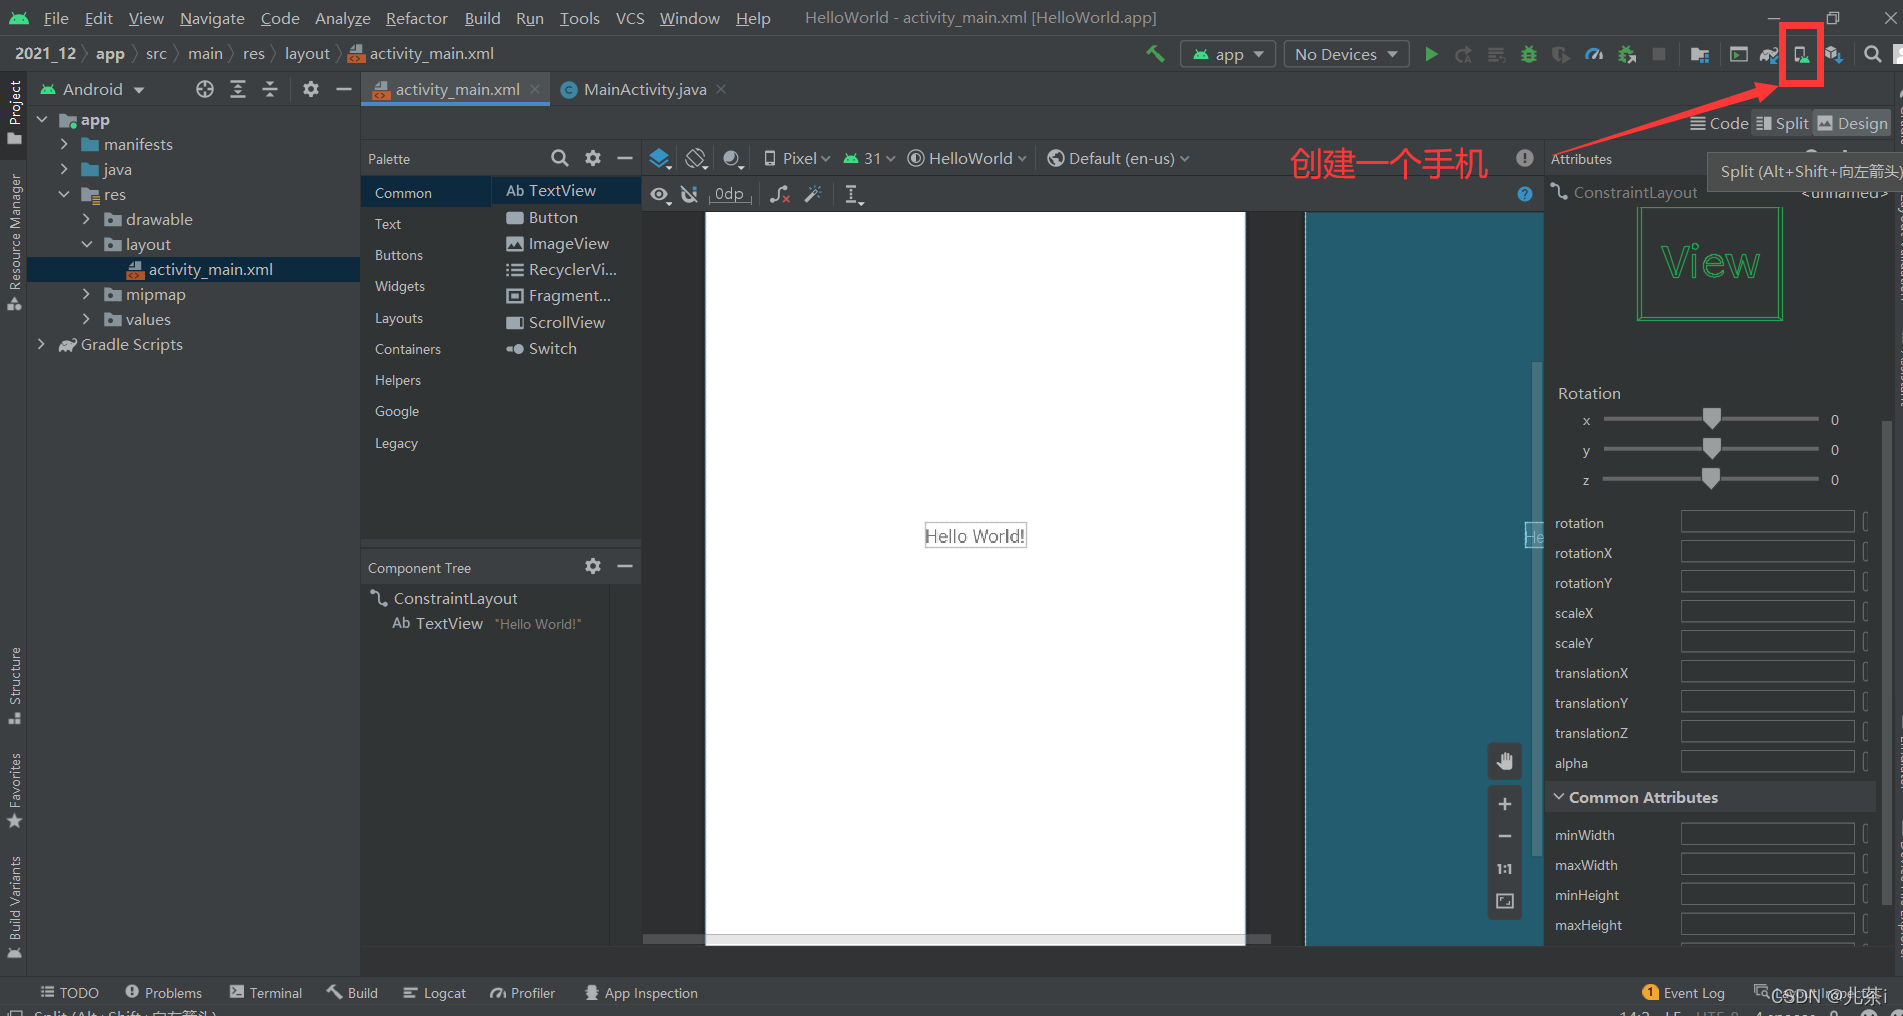Switch to Split view mode
Screen dimensions: 1903x1016
[x=1782, y=123]
